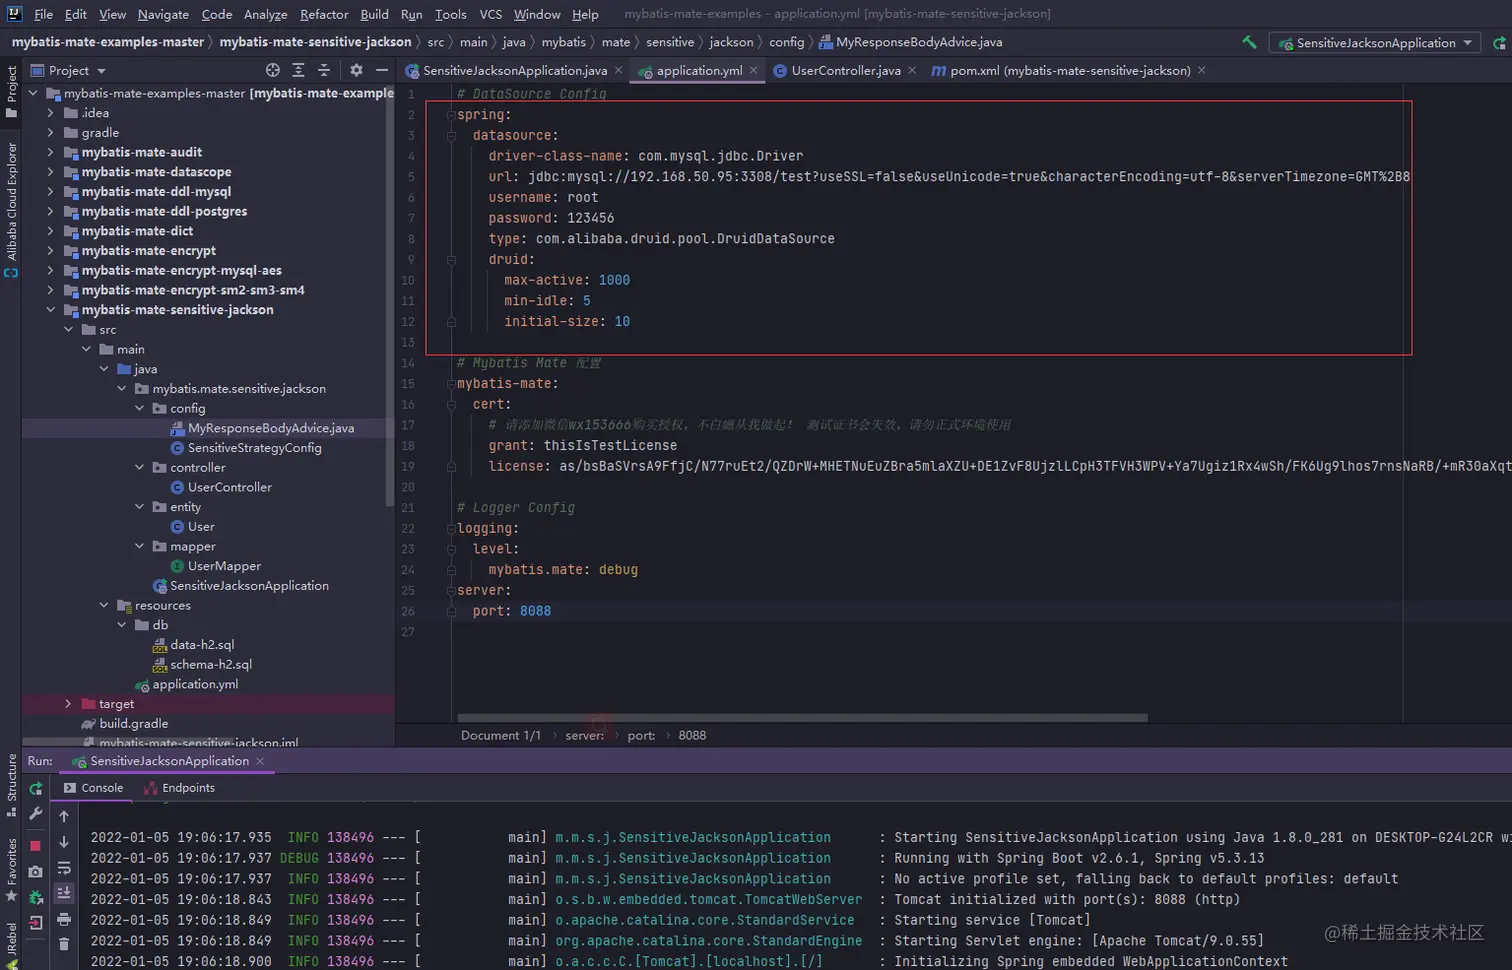Fold the spring: block in the editor gutter
This screenshot has height=970, width=1512.
(x=451, y=115)
